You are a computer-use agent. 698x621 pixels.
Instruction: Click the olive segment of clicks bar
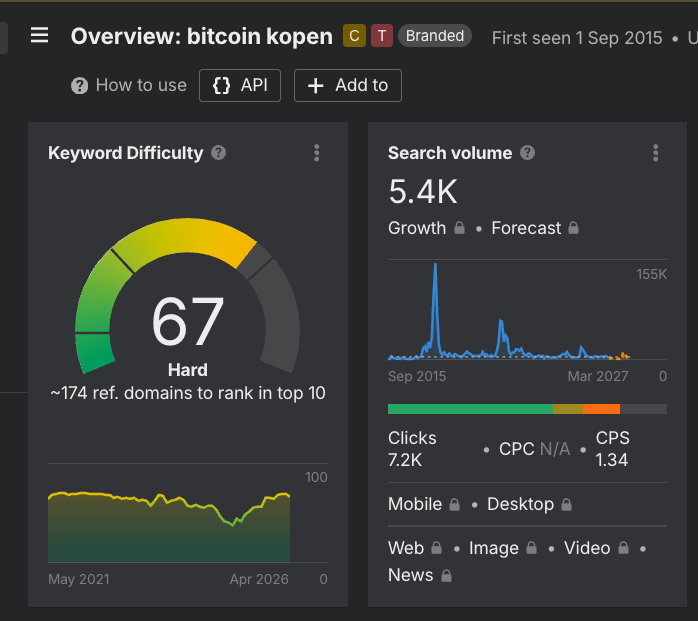(x=568, y=409)
